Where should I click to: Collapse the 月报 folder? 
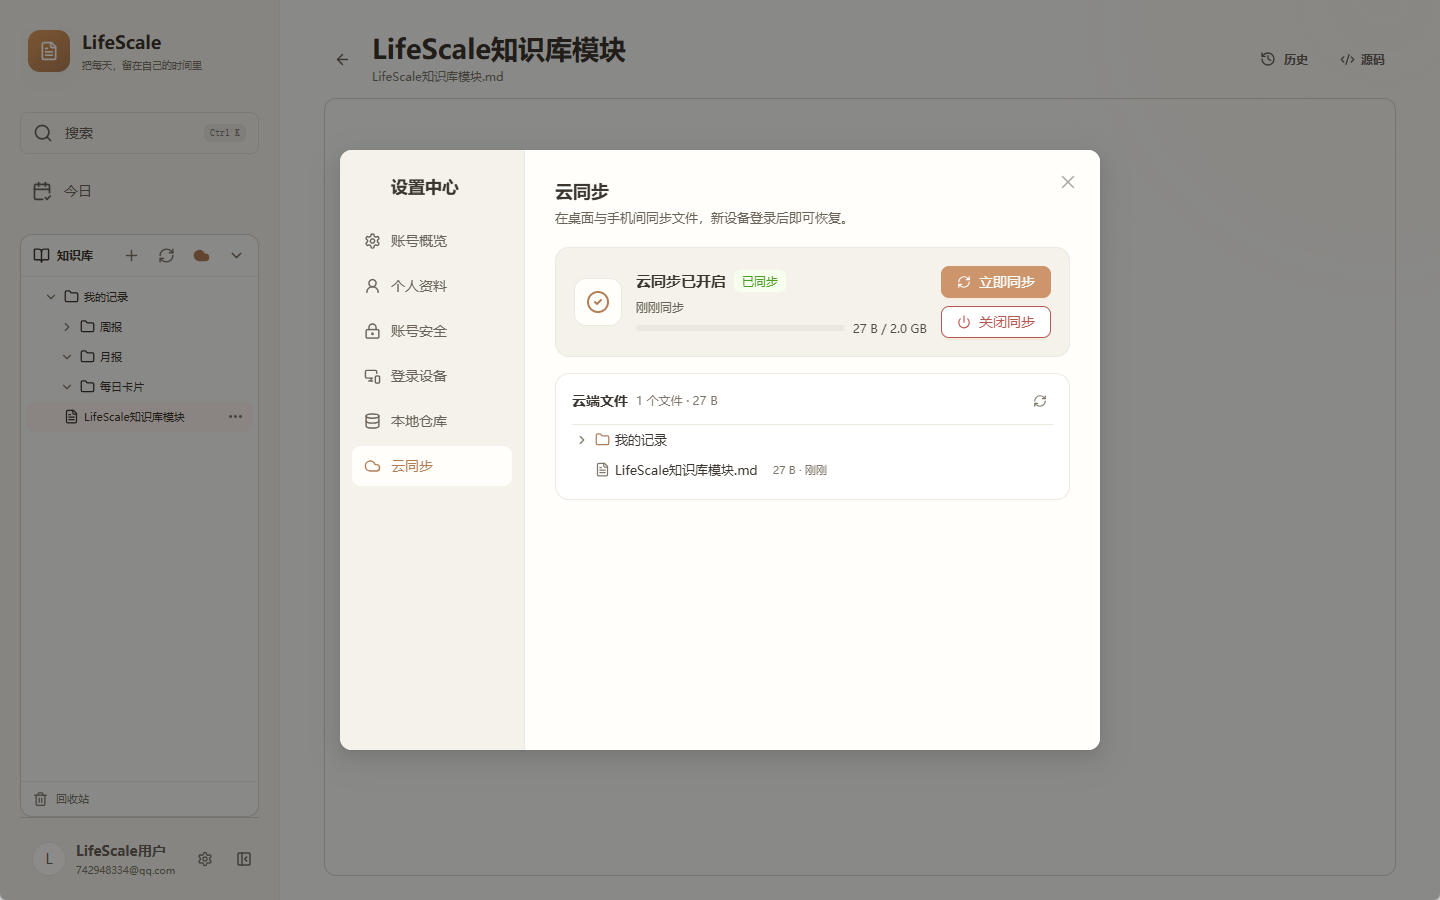[67, 357]
